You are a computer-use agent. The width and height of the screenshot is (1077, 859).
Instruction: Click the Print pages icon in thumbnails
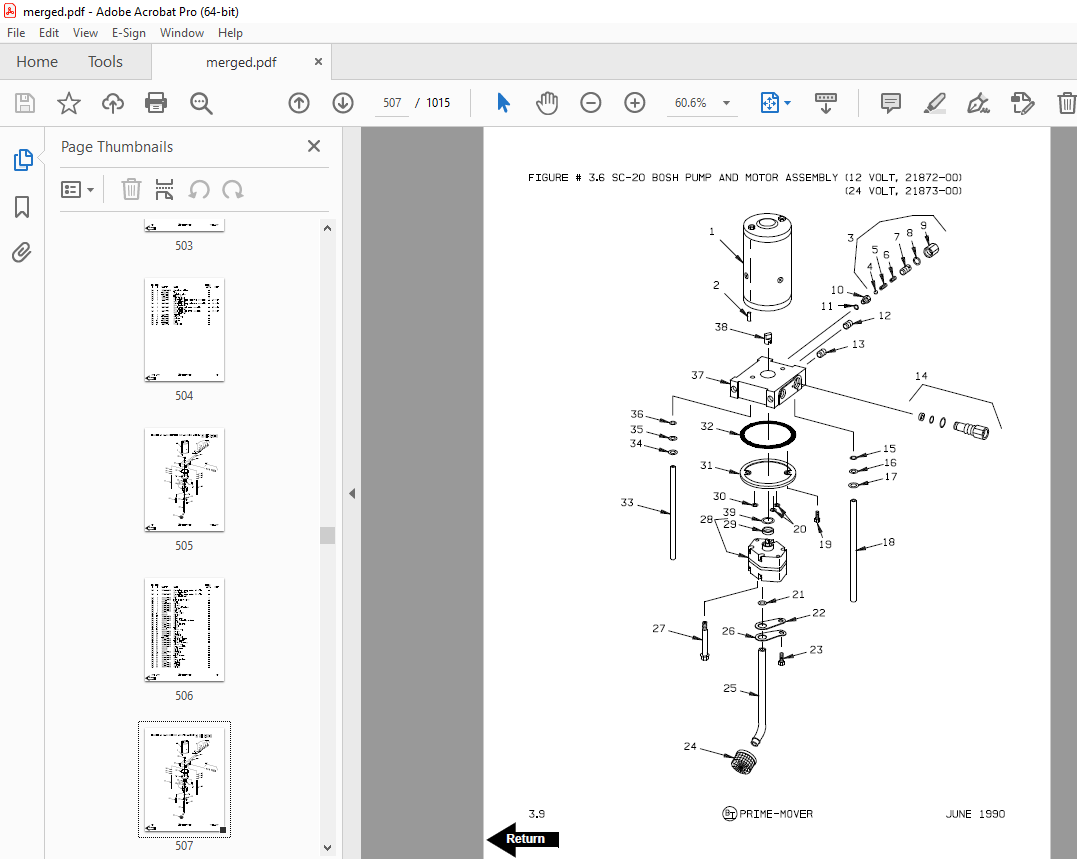tap(164, 190)
